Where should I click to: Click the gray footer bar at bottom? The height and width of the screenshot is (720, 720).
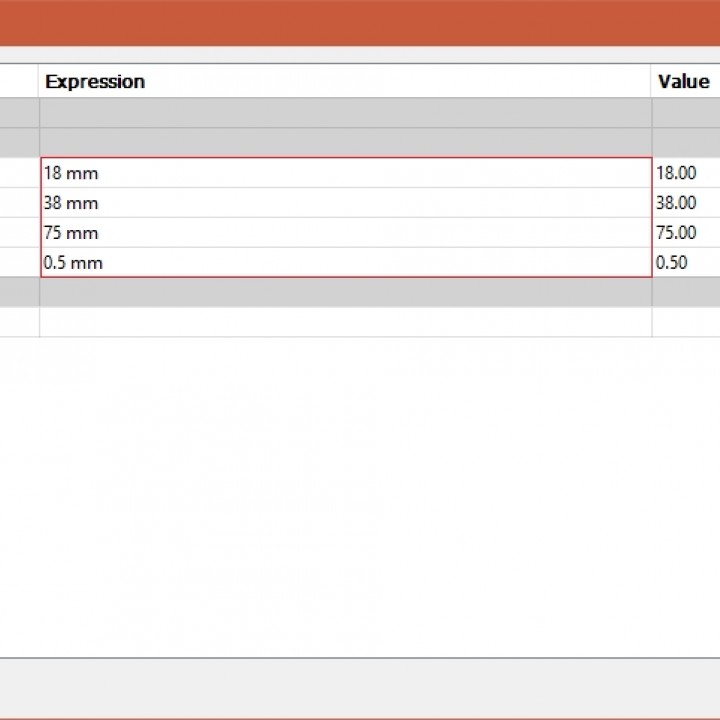(360, 687)
